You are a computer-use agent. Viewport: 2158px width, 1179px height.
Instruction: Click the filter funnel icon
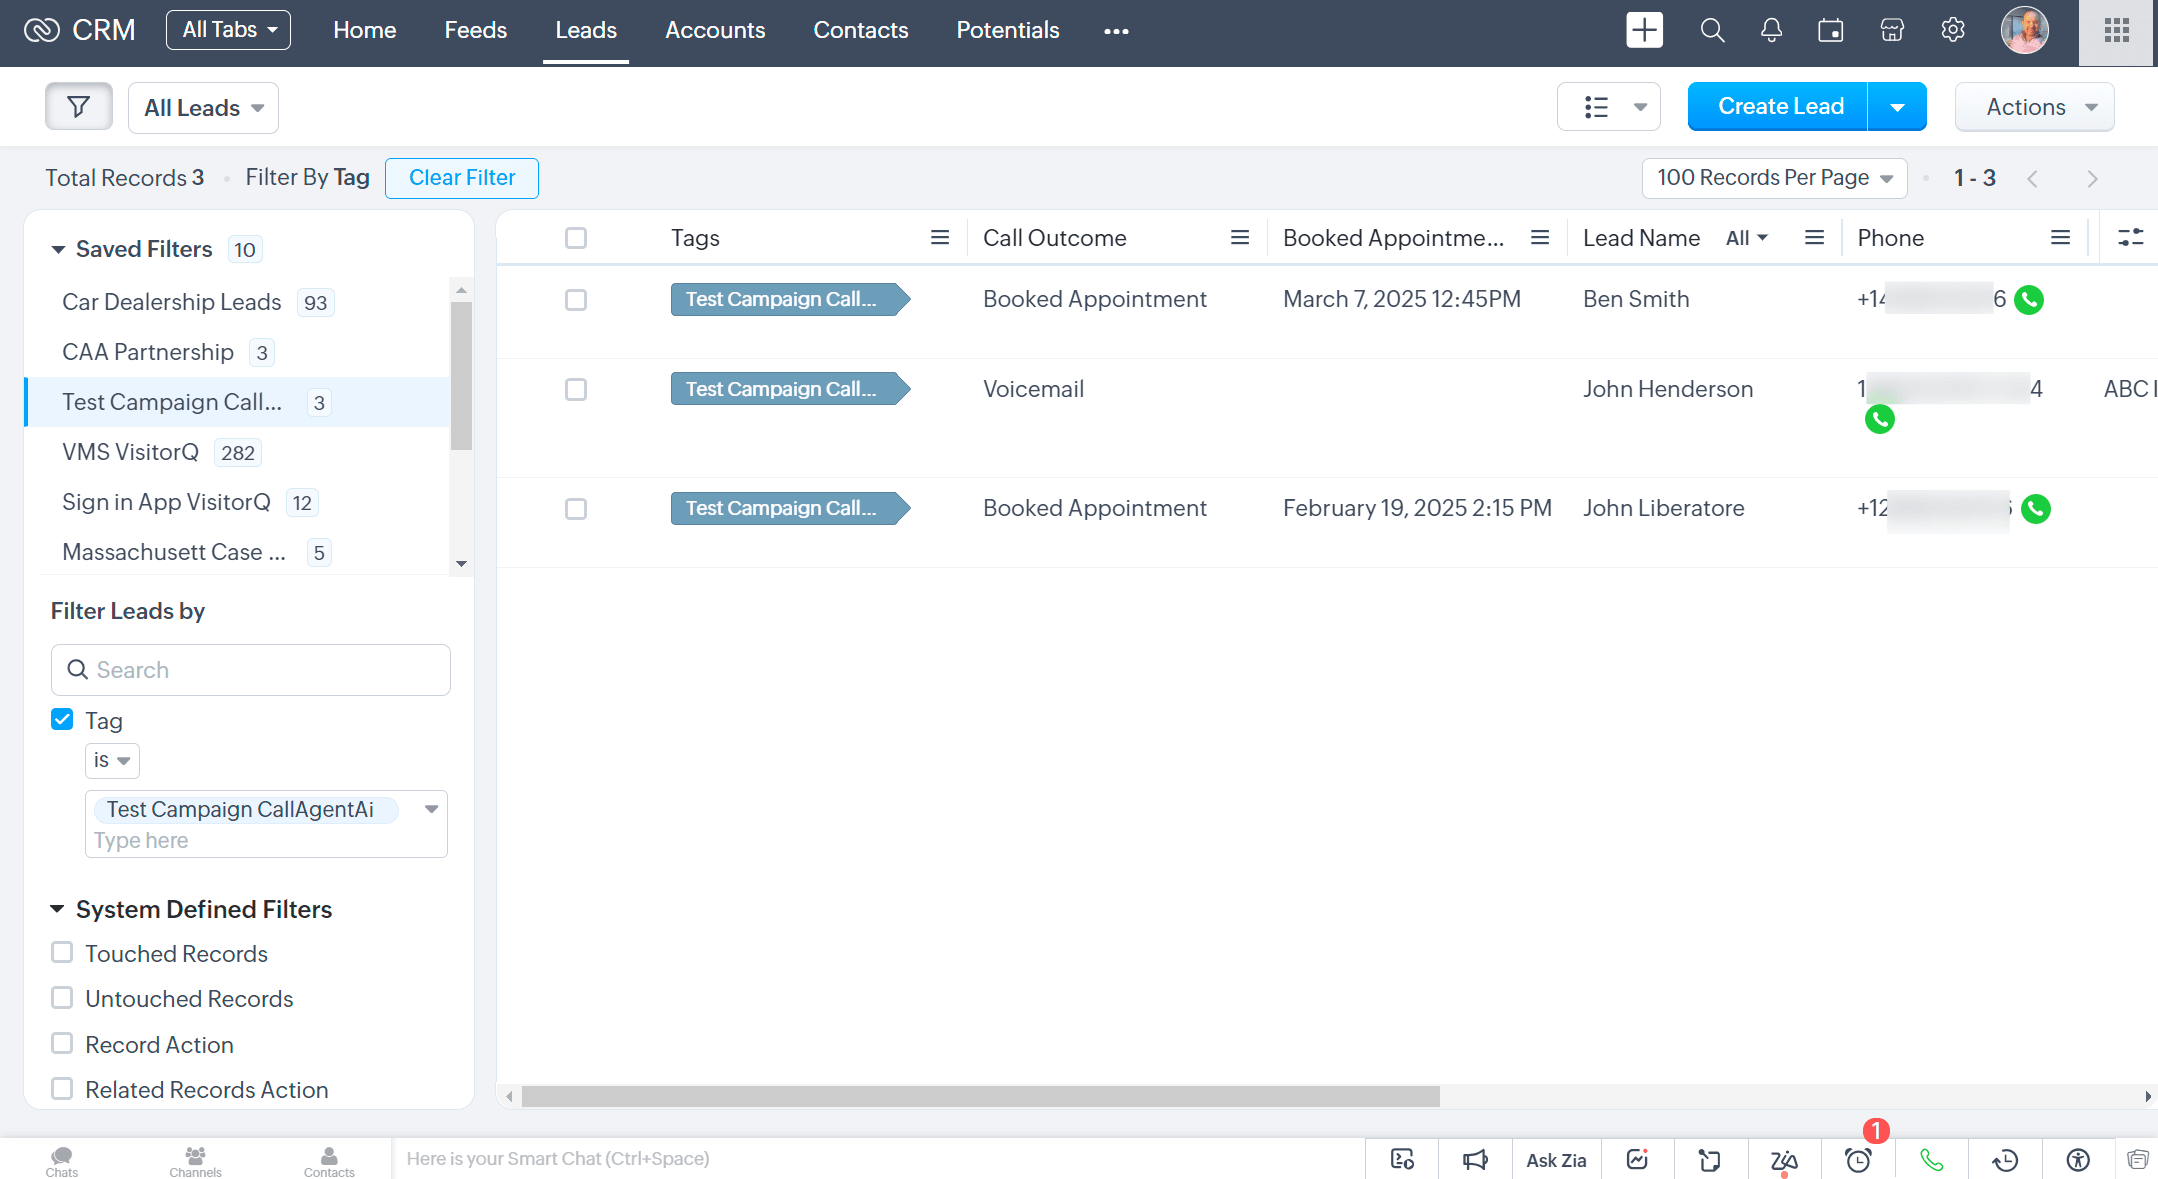tap(78, 107)
